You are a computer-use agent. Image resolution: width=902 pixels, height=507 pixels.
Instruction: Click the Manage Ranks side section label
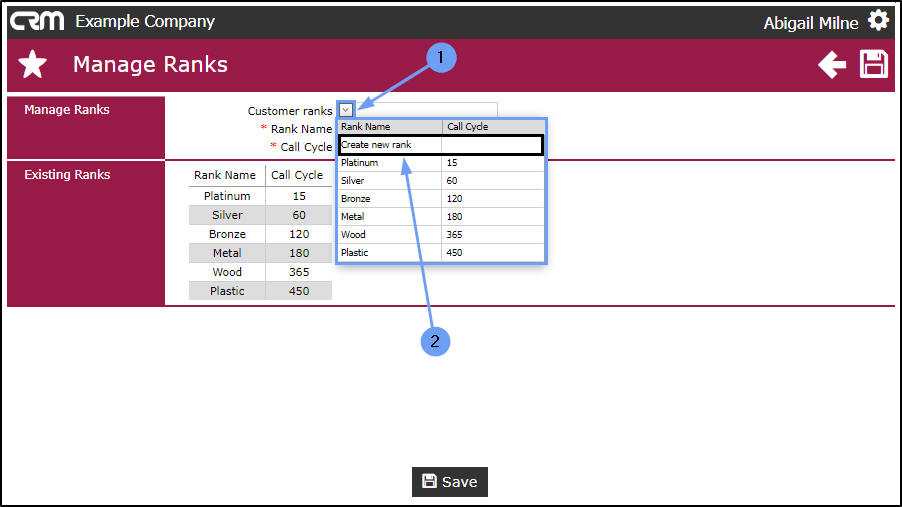tap(67, 109)
